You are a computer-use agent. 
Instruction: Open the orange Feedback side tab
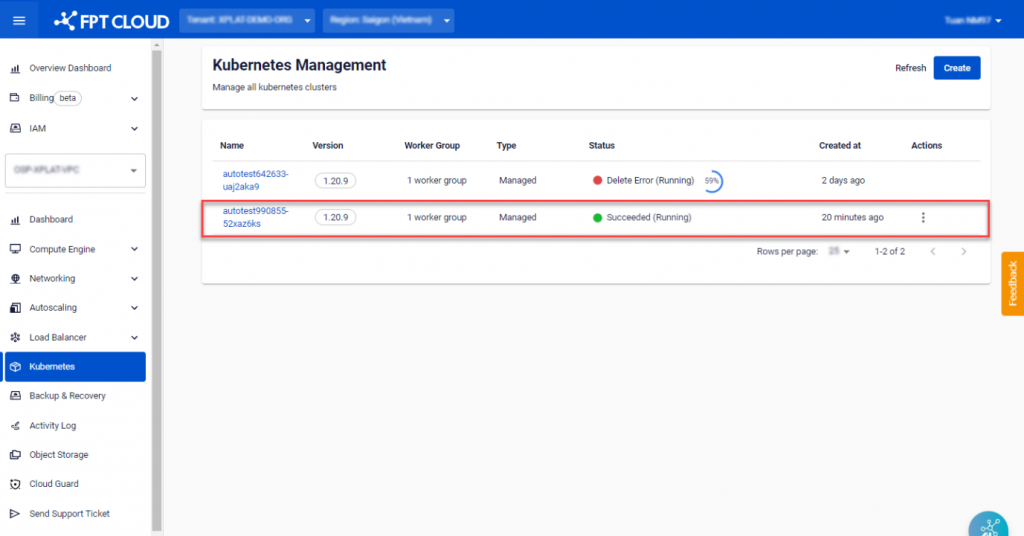(x=1012, y=283)
